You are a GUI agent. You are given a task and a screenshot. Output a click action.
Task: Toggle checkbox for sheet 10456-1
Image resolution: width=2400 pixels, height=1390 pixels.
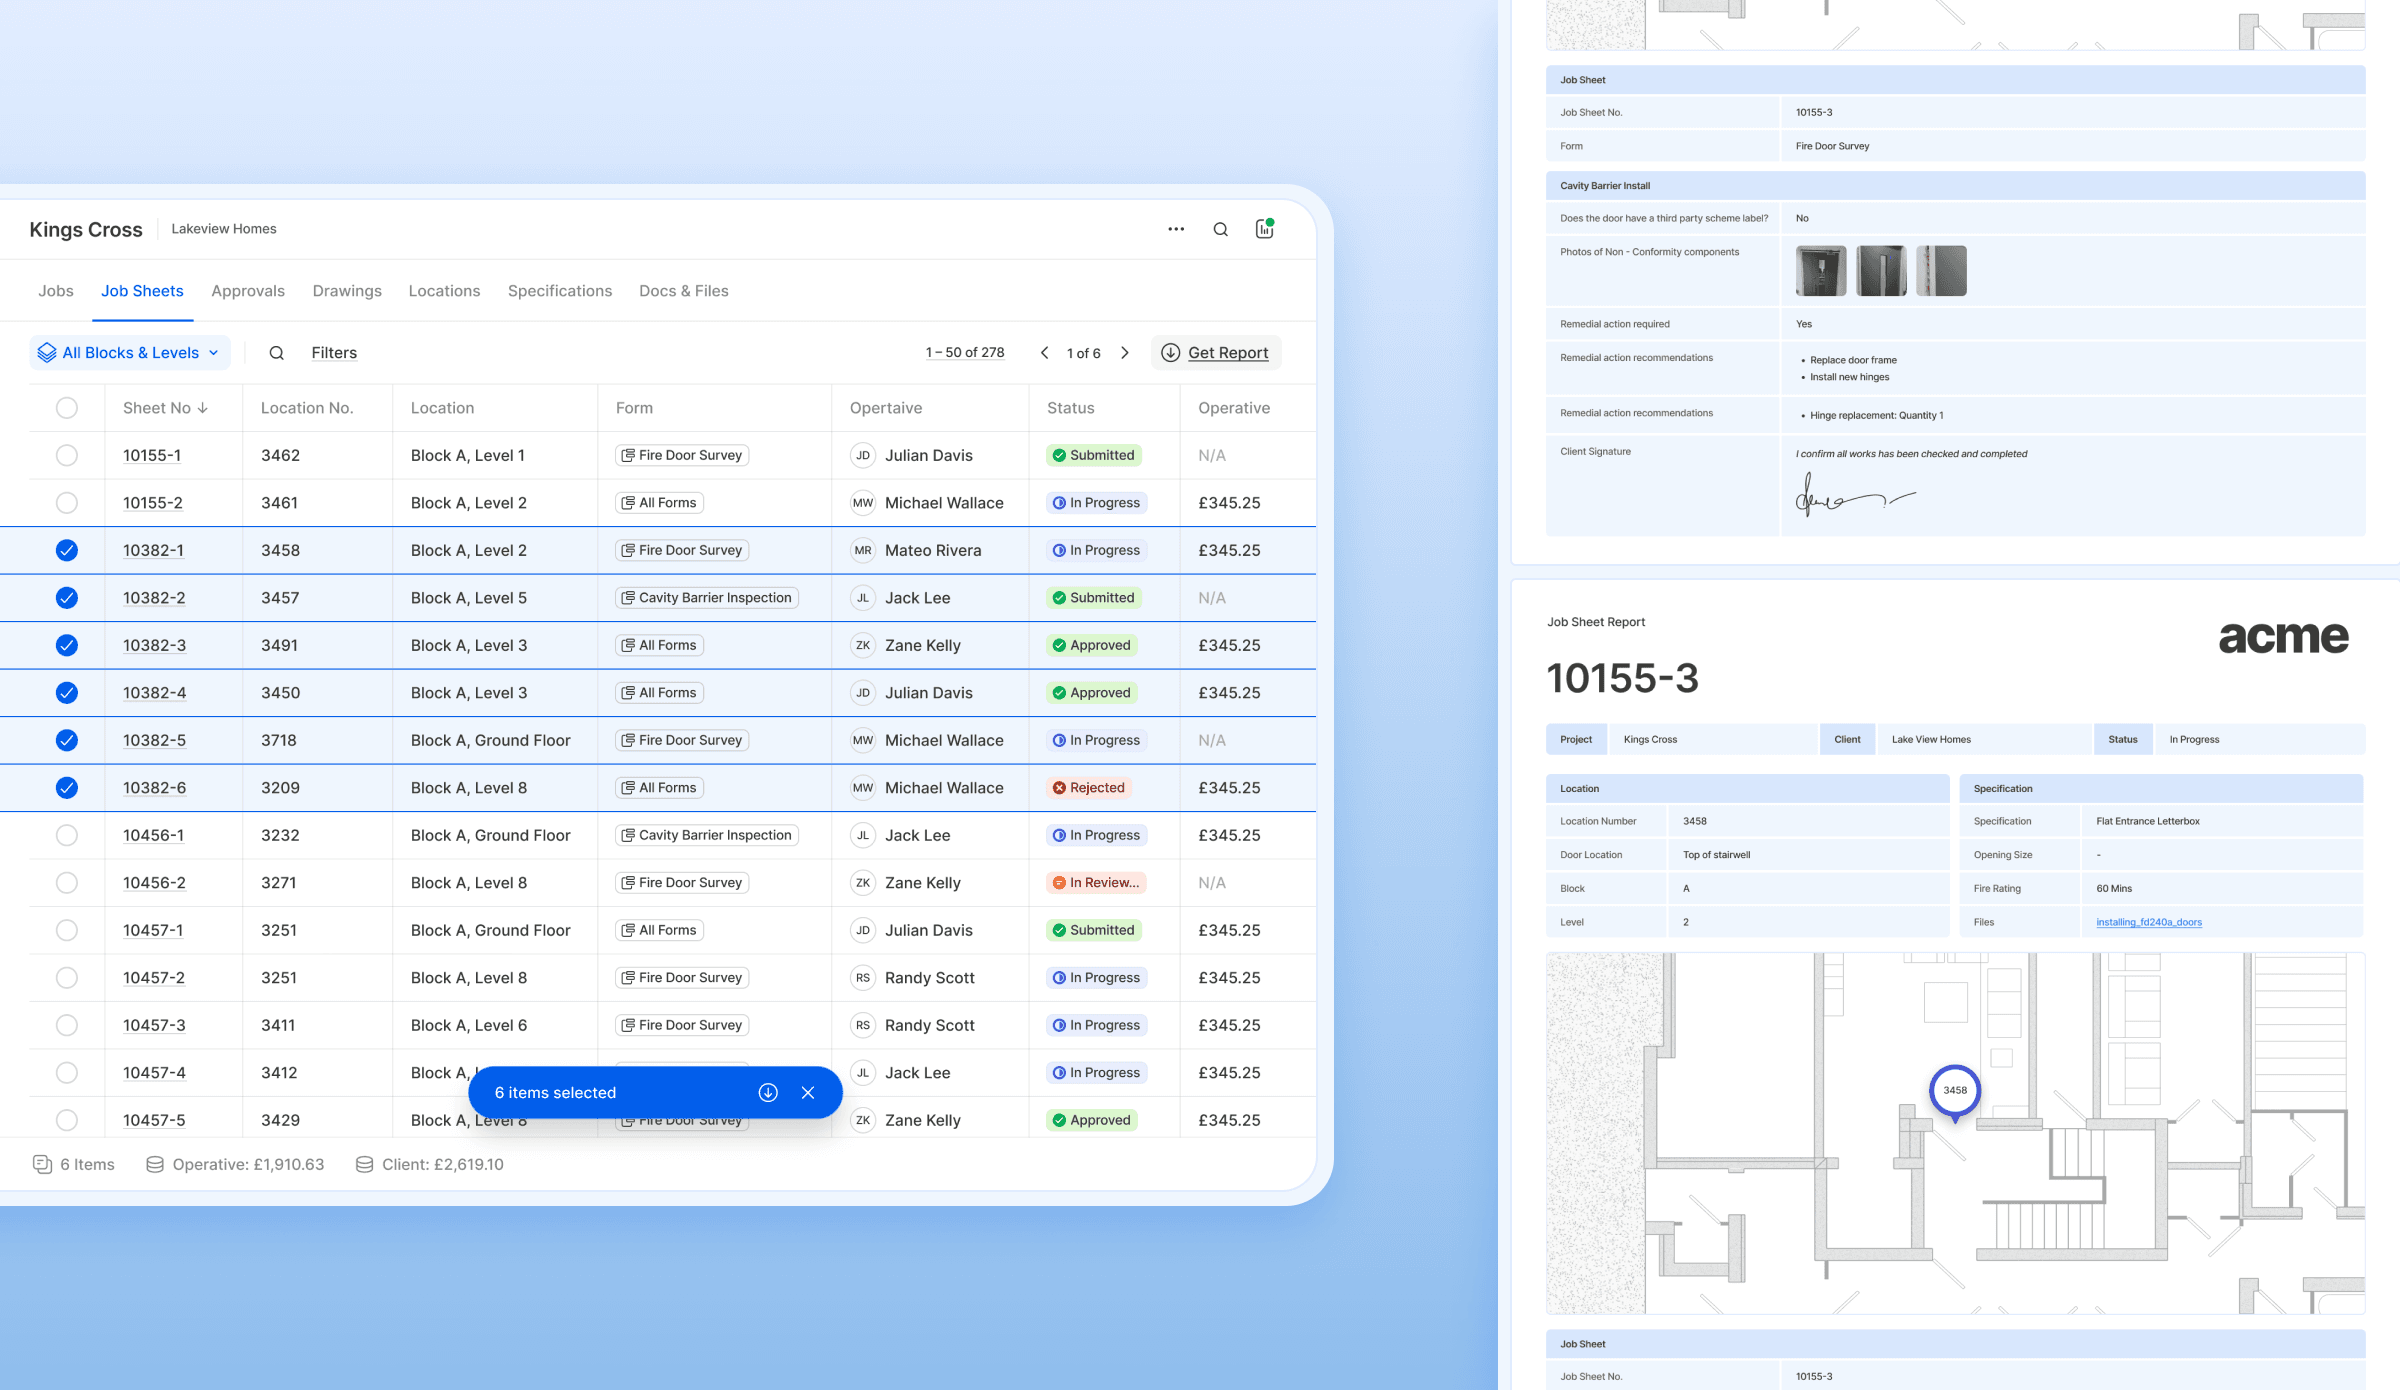tap(66, 834)
